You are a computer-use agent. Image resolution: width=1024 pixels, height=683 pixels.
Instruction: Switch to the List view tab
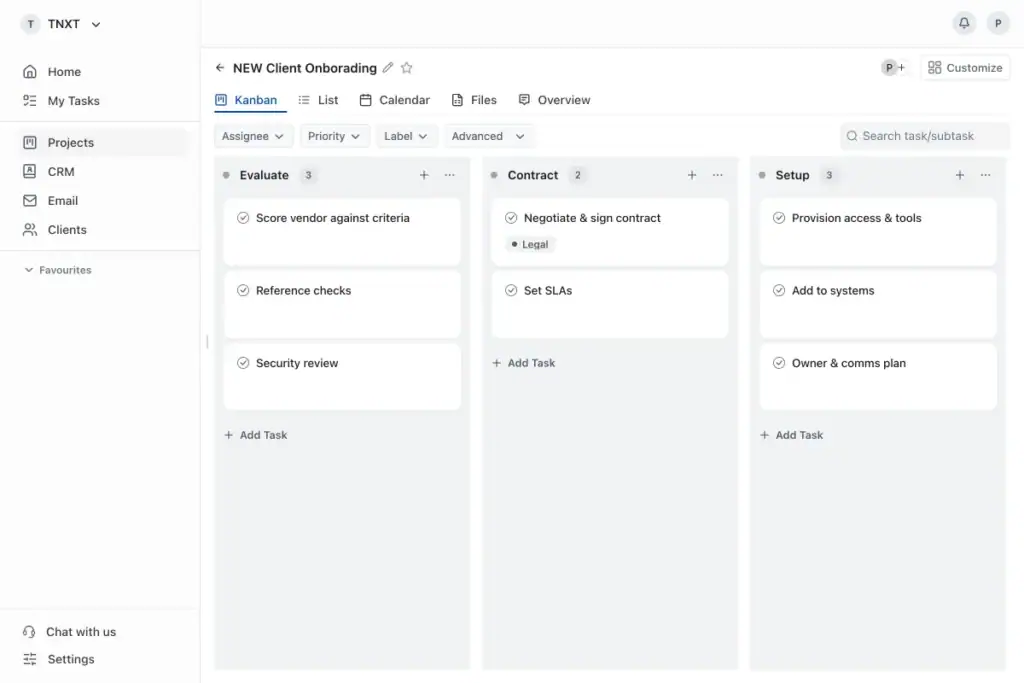pyautogui.click(x=319, y=100)
